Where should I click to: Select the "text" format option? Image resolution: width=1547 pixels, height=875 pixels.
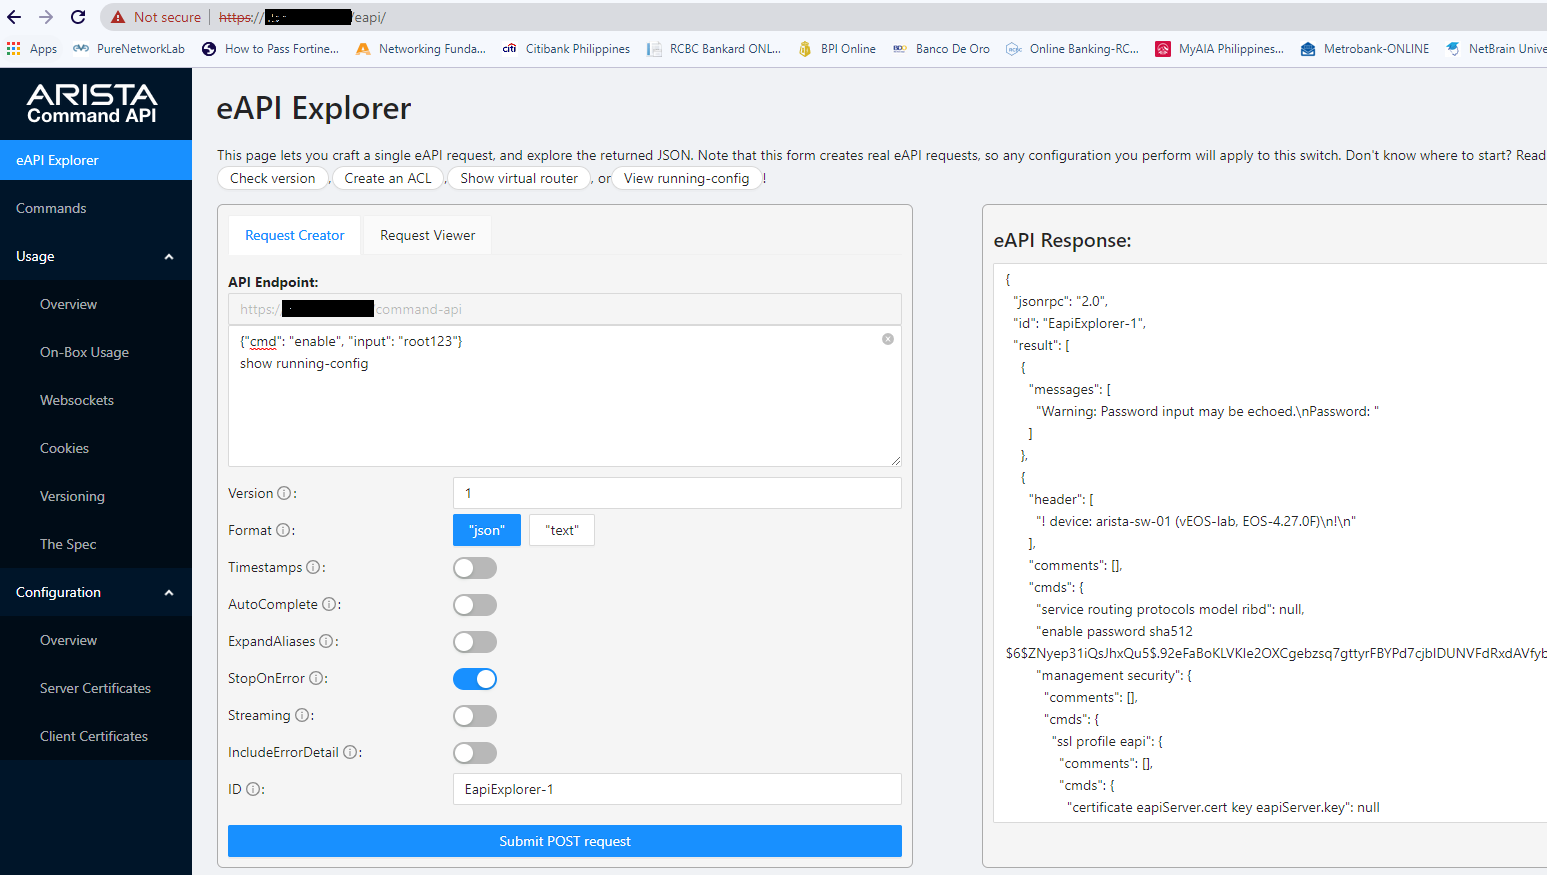tap(562, 530)
